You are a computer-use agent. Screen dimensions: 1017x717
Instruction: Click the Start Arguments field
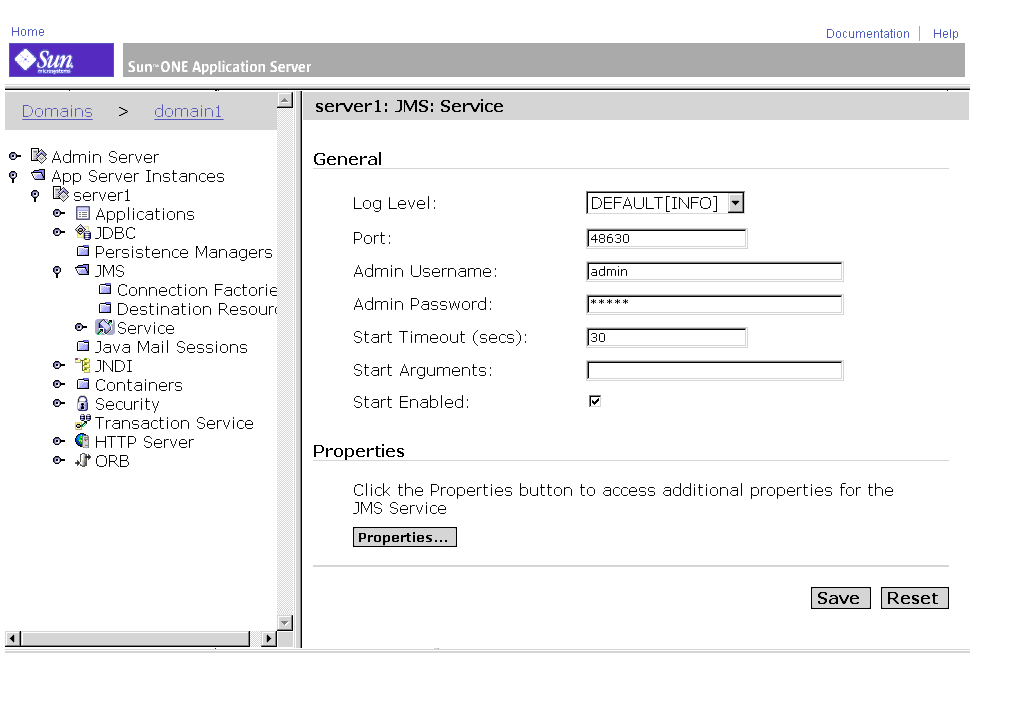click(714, 371)
